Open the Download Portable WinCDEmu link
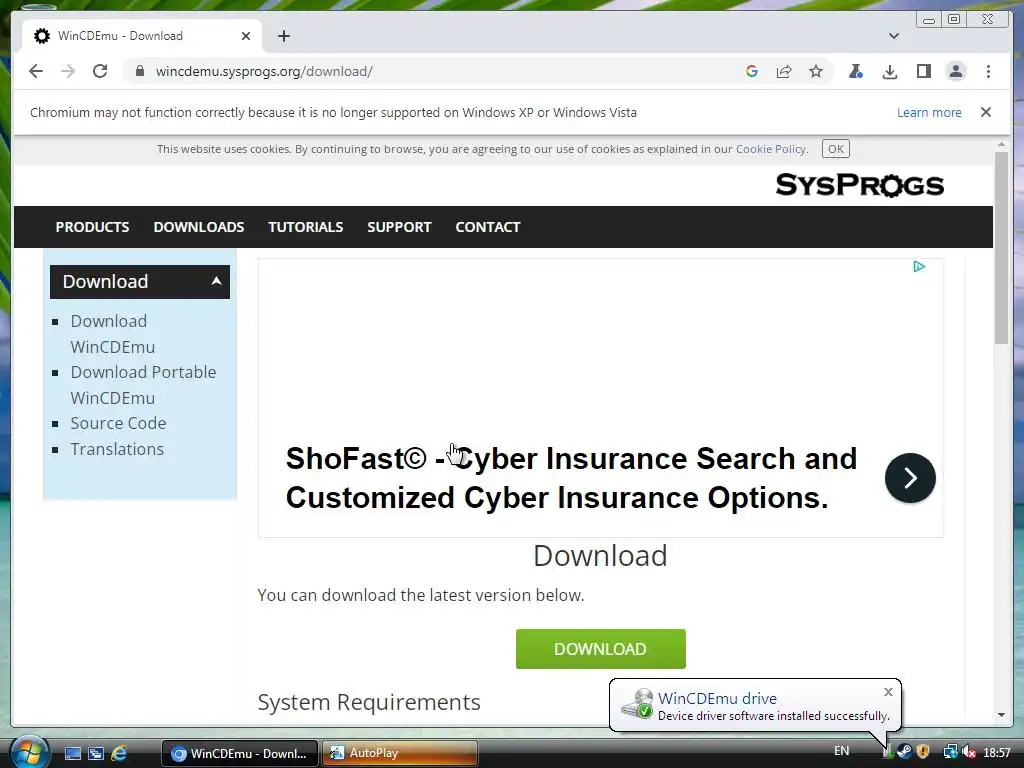The image size is (1024, 768). click(143, 385)
